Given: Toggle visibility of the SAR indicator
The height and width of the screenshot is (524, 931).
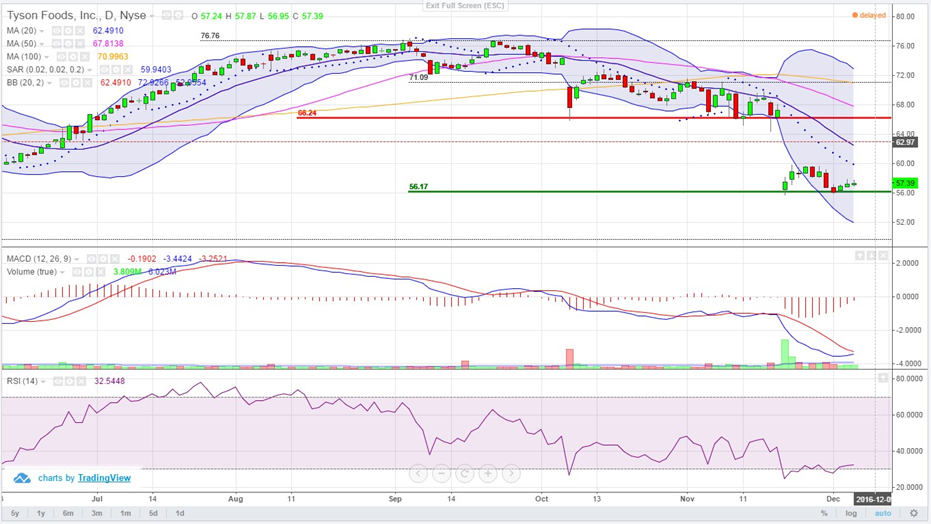Looking at the screenshot, I should coord(104,69).
